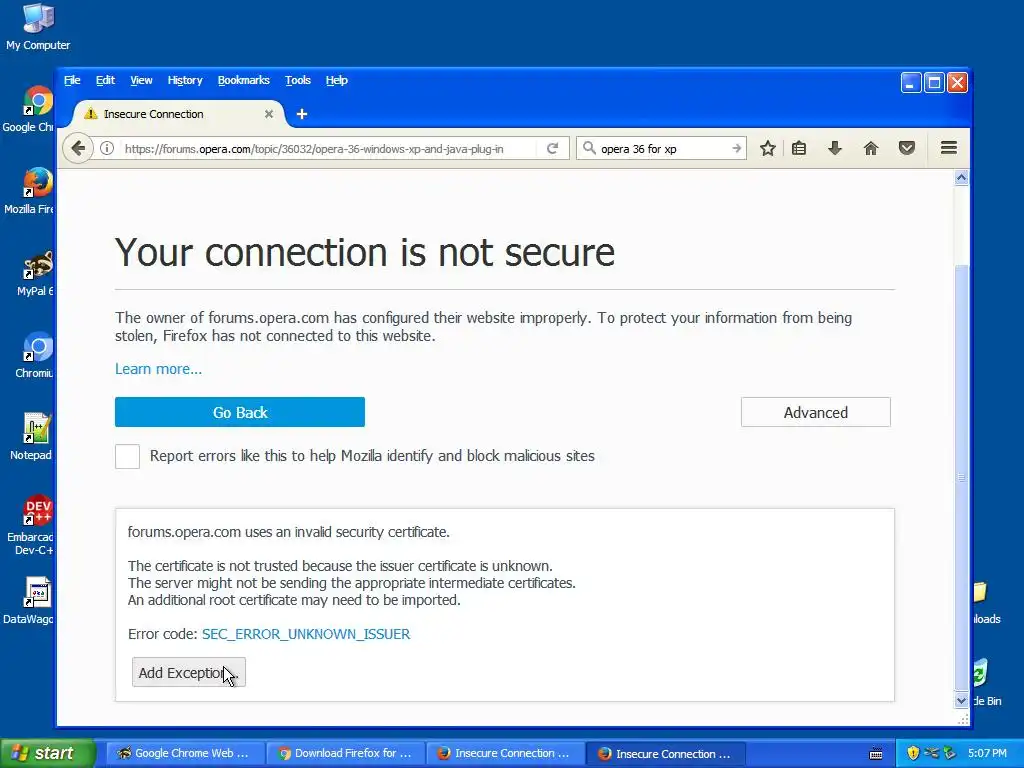The height and width of the screenshot is (768, 1024).
Task: Open the Edit menu
Action: click(105, 80)
